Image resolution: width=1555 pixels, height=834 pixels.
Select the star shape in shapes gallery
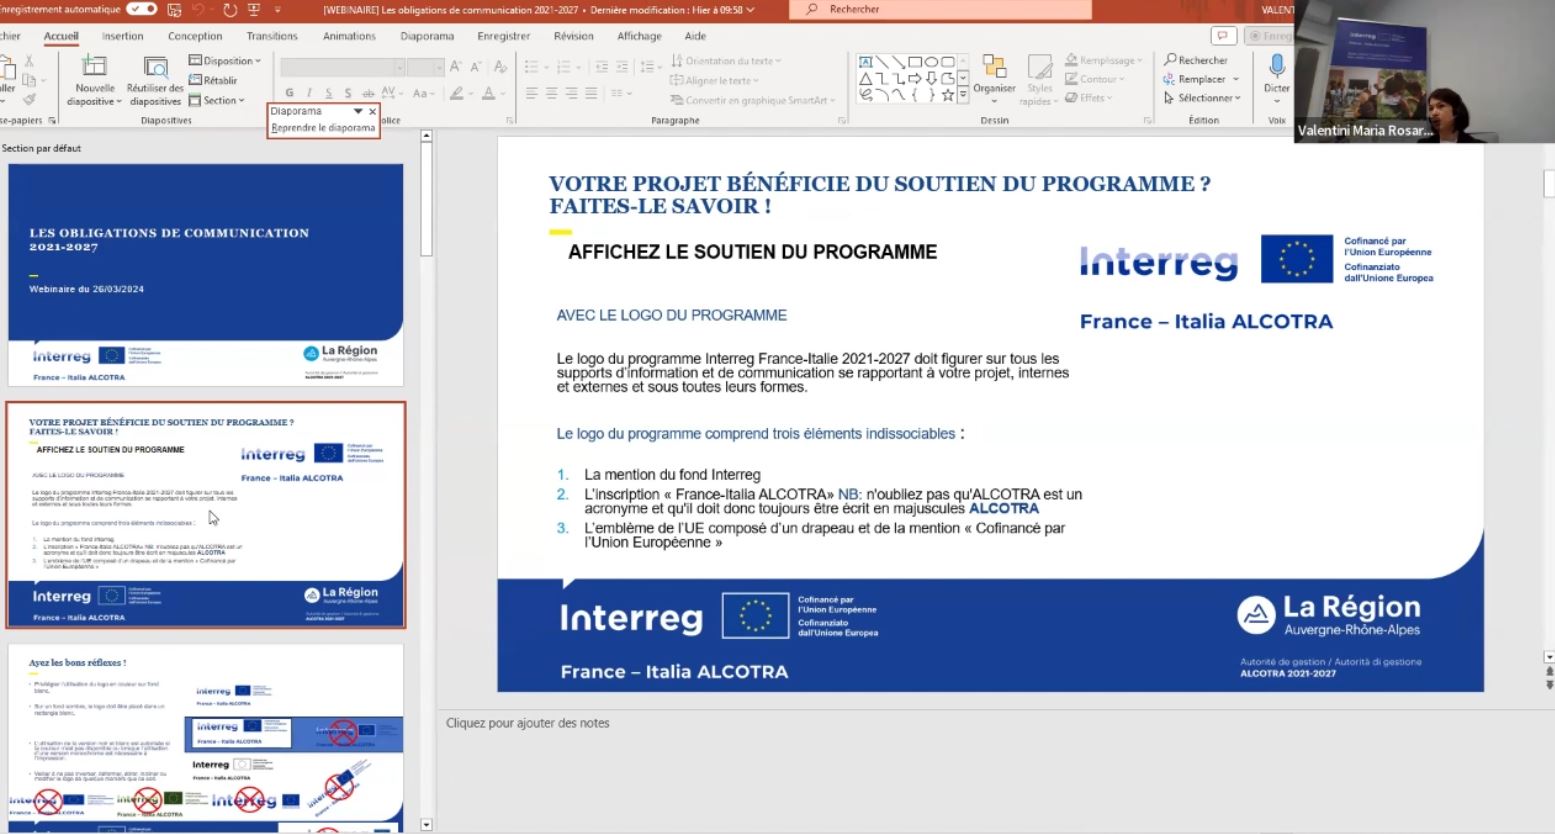948,96
